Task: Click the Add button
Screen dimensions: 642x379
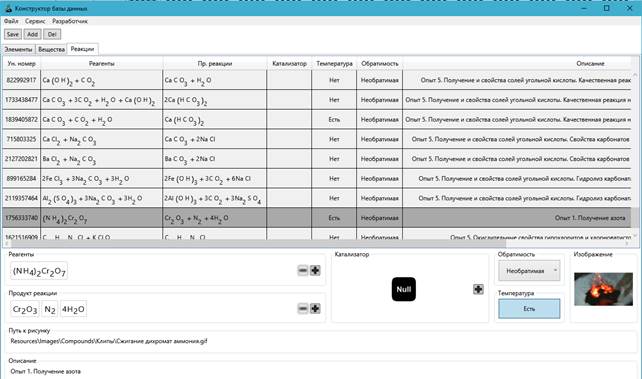Action: [32, 34]
